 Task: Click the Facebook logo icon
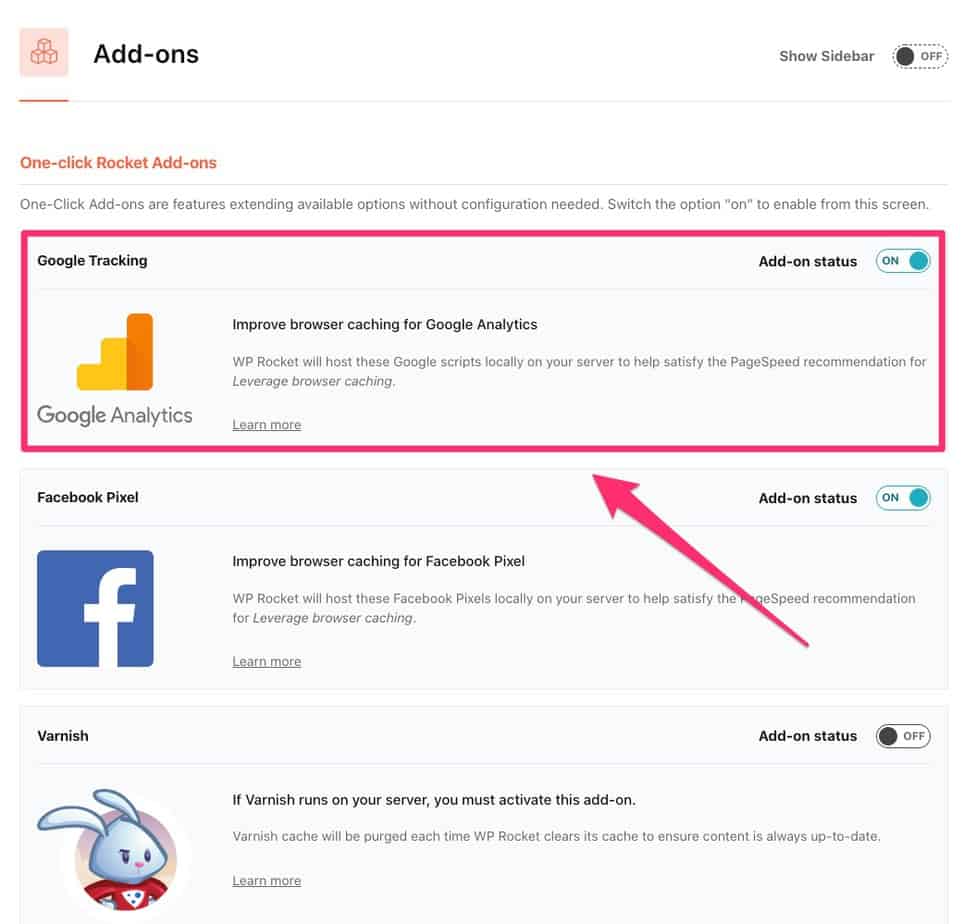(x=95, y=608)
